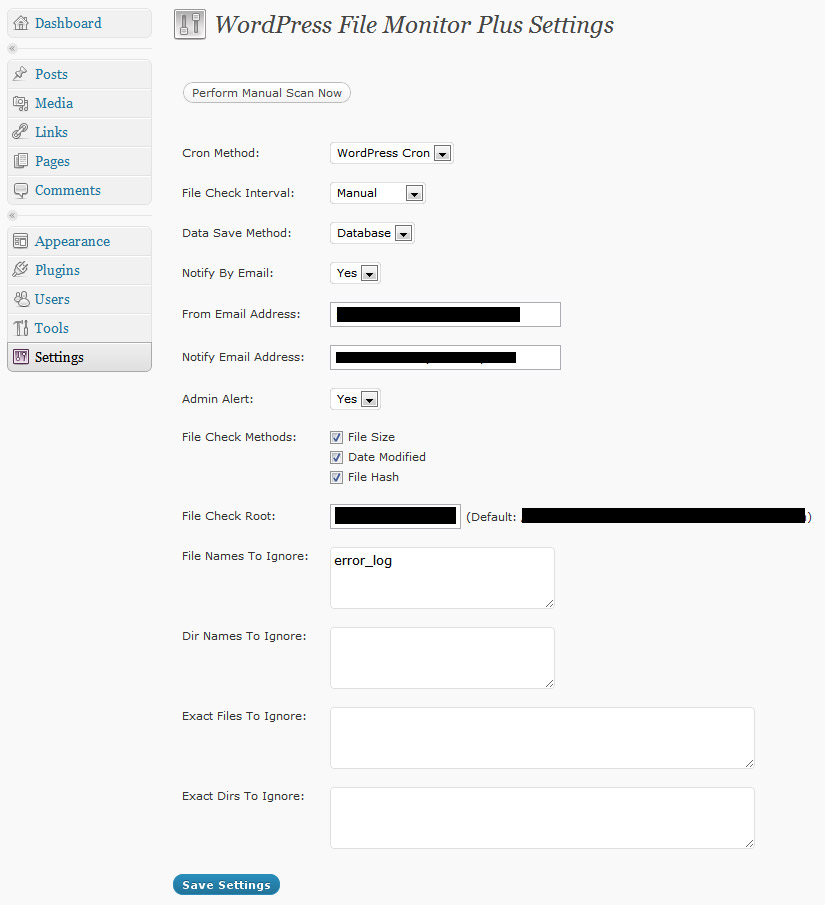
Task: Go to the Pages menu item
Action: (52, 161)
